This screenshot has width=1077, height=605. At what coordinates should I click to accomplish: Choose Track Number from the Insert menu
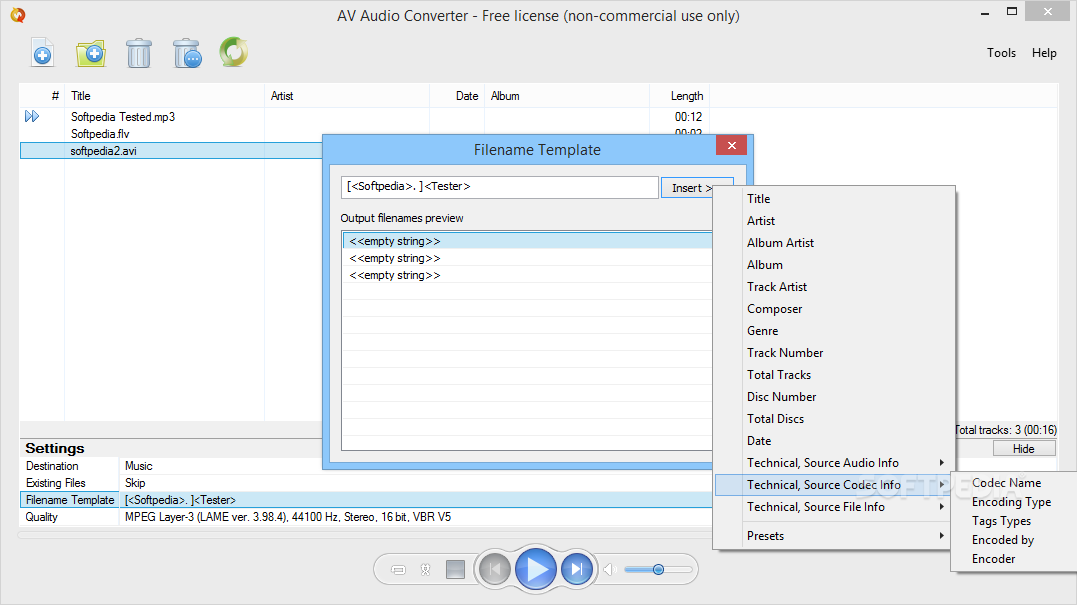(785, 352)
